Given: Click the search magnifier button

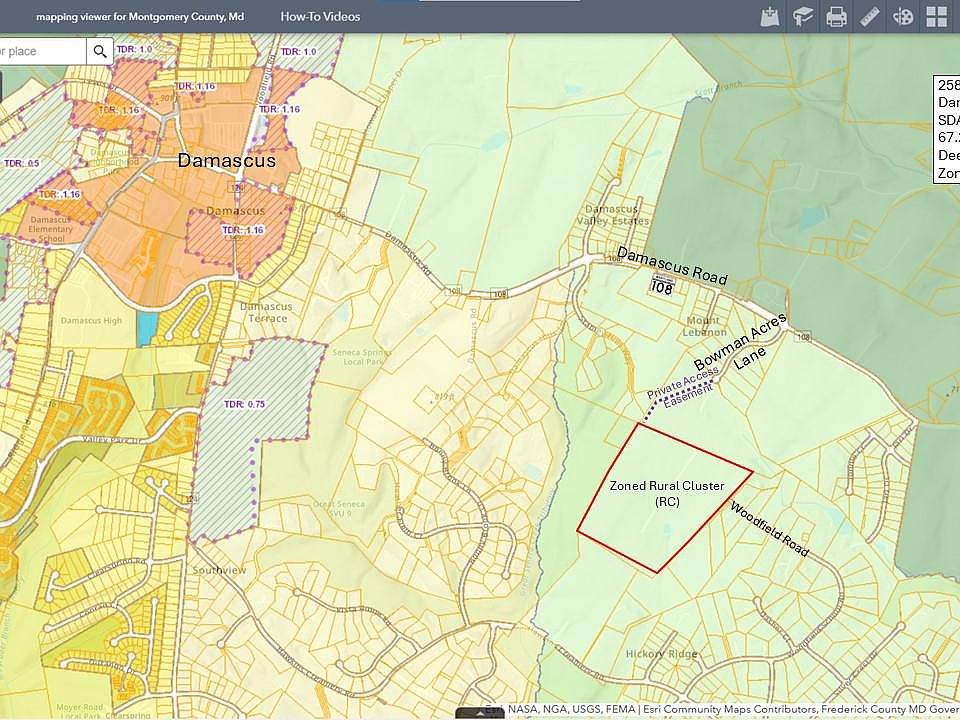Looking at the screenshot, I should (100, 51).
